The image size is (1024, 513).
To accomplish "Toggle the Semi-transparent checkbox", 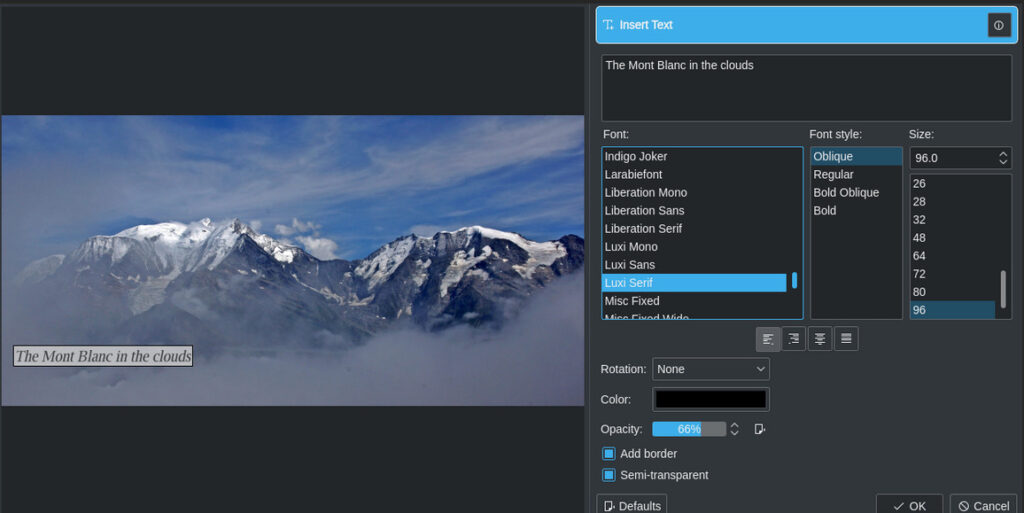I will (609, 475).
